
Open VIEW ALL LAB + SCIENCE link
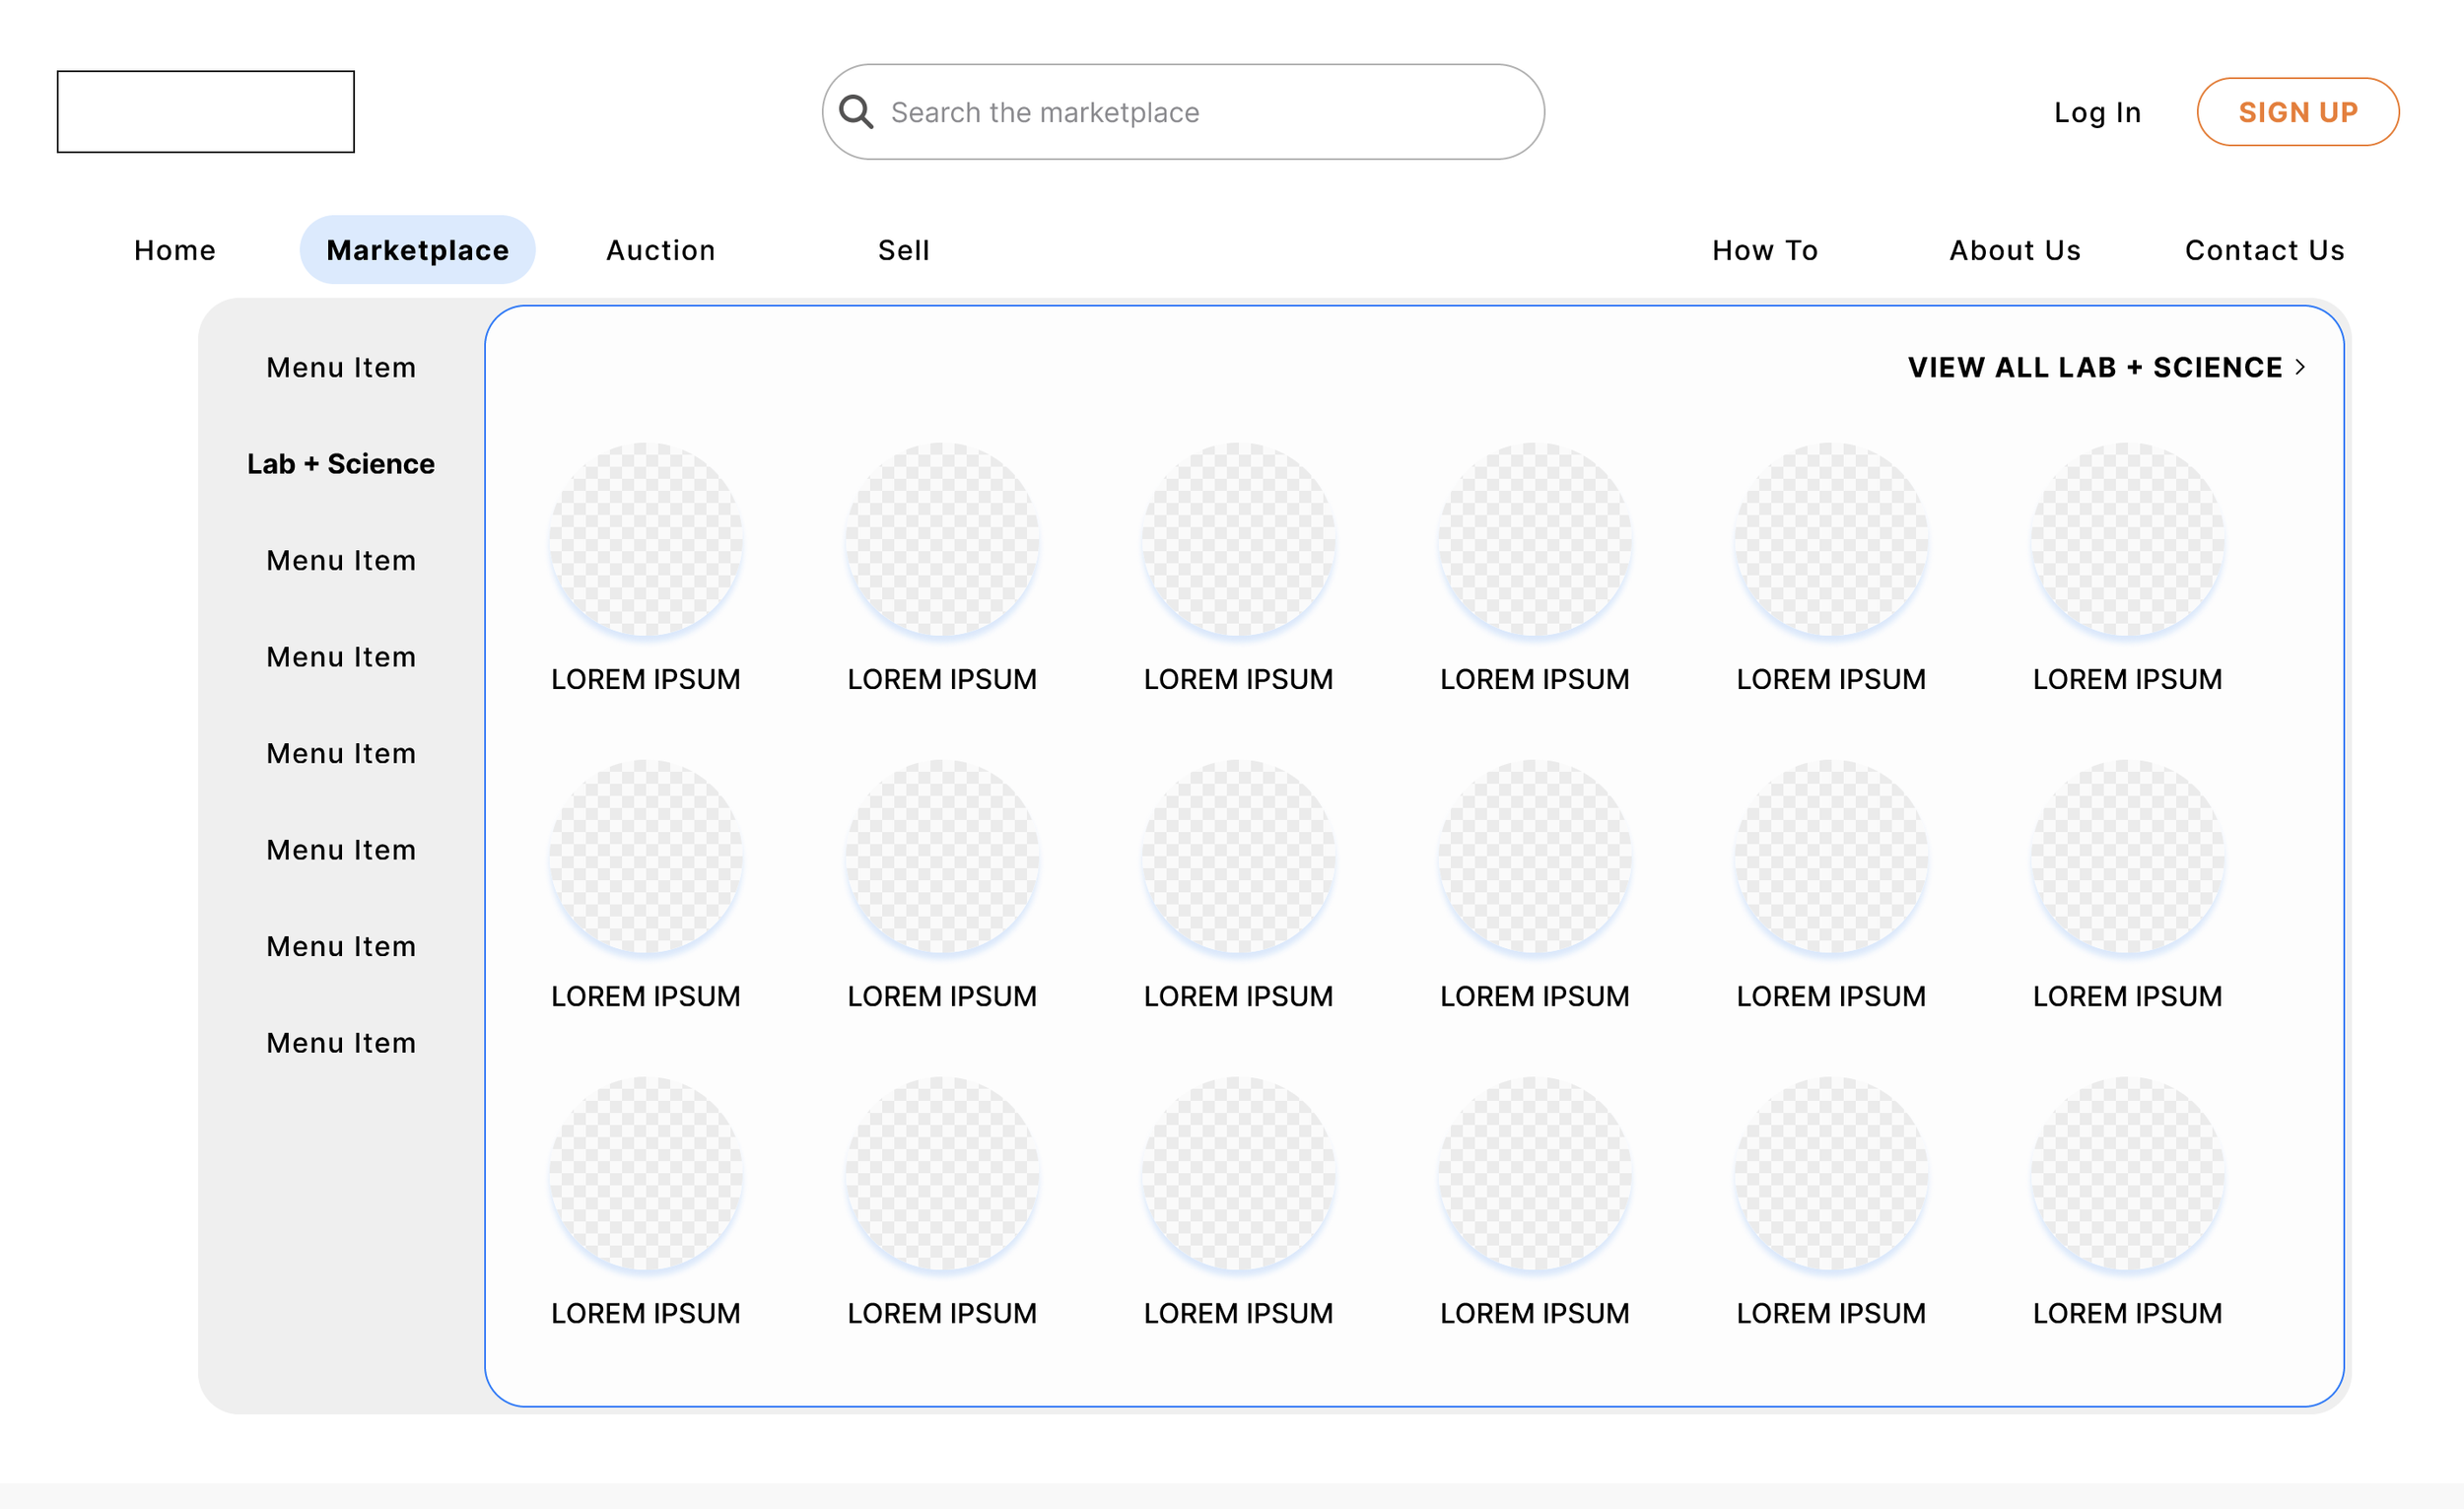[x=2094, y=367]
